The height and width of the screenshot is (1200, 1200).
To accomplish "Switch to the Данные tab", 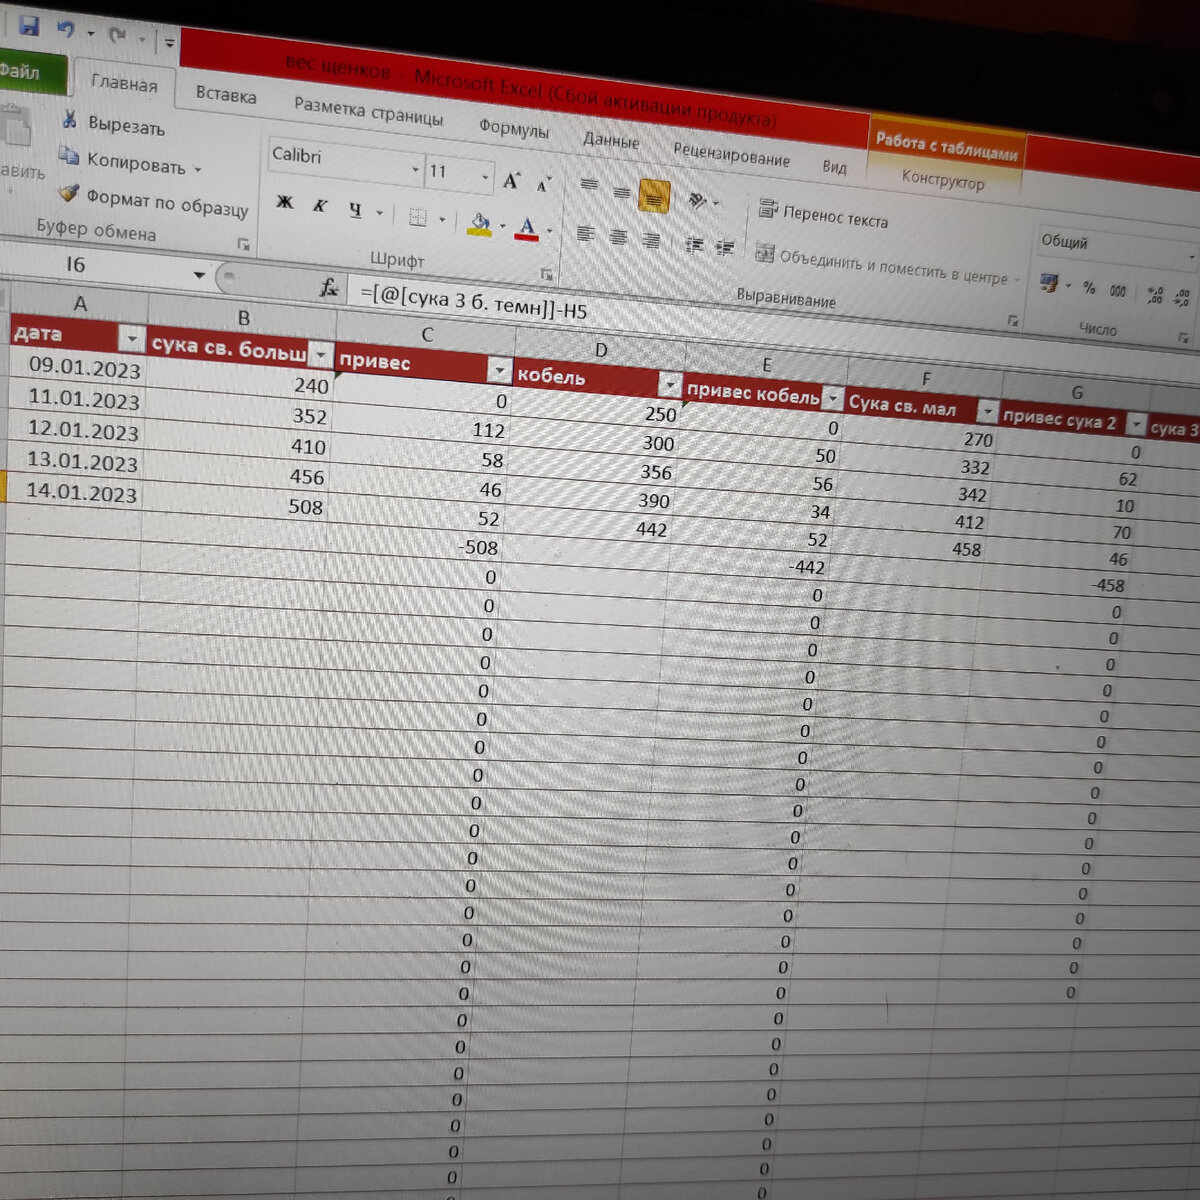I will [x=611, y=140].
